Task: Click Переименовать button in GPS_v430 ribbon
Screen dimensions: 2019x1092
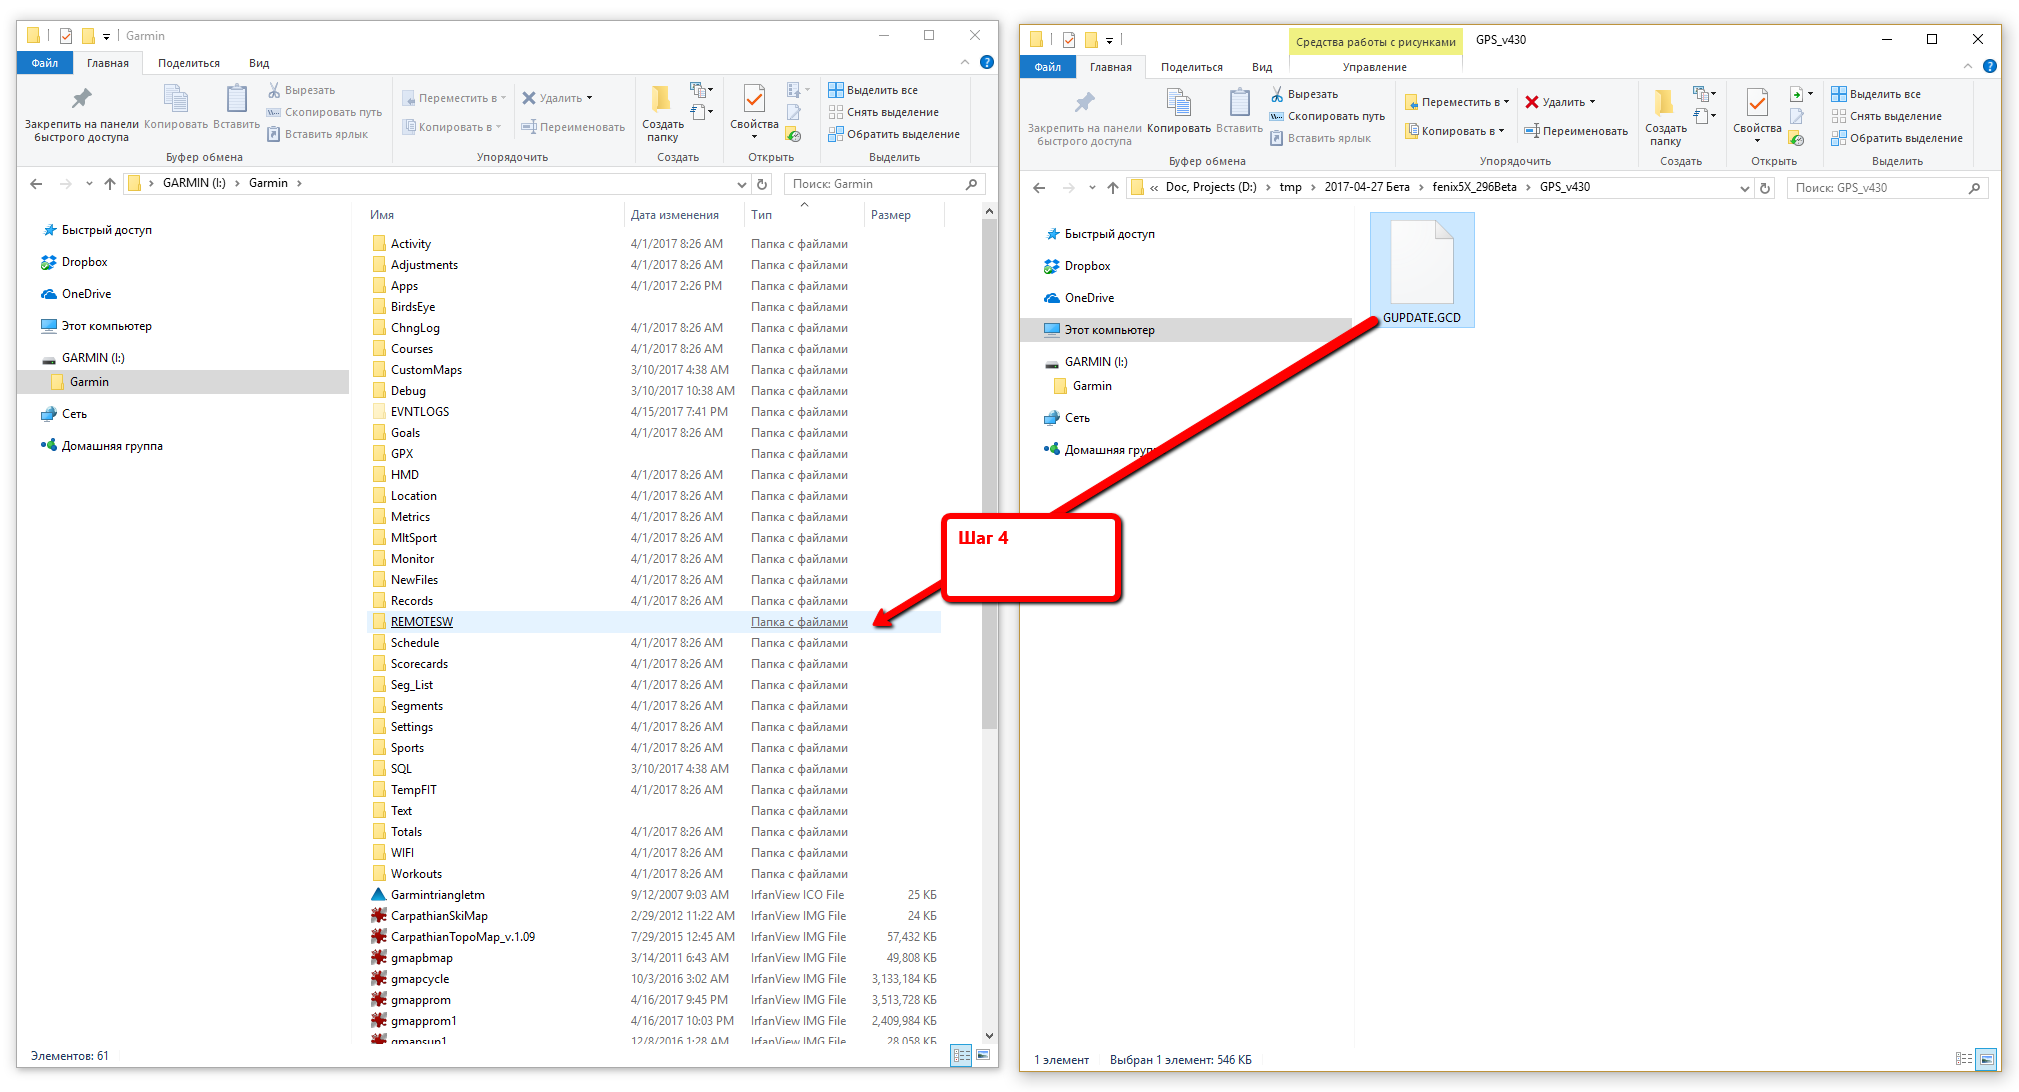Action: pos(1575,131)
